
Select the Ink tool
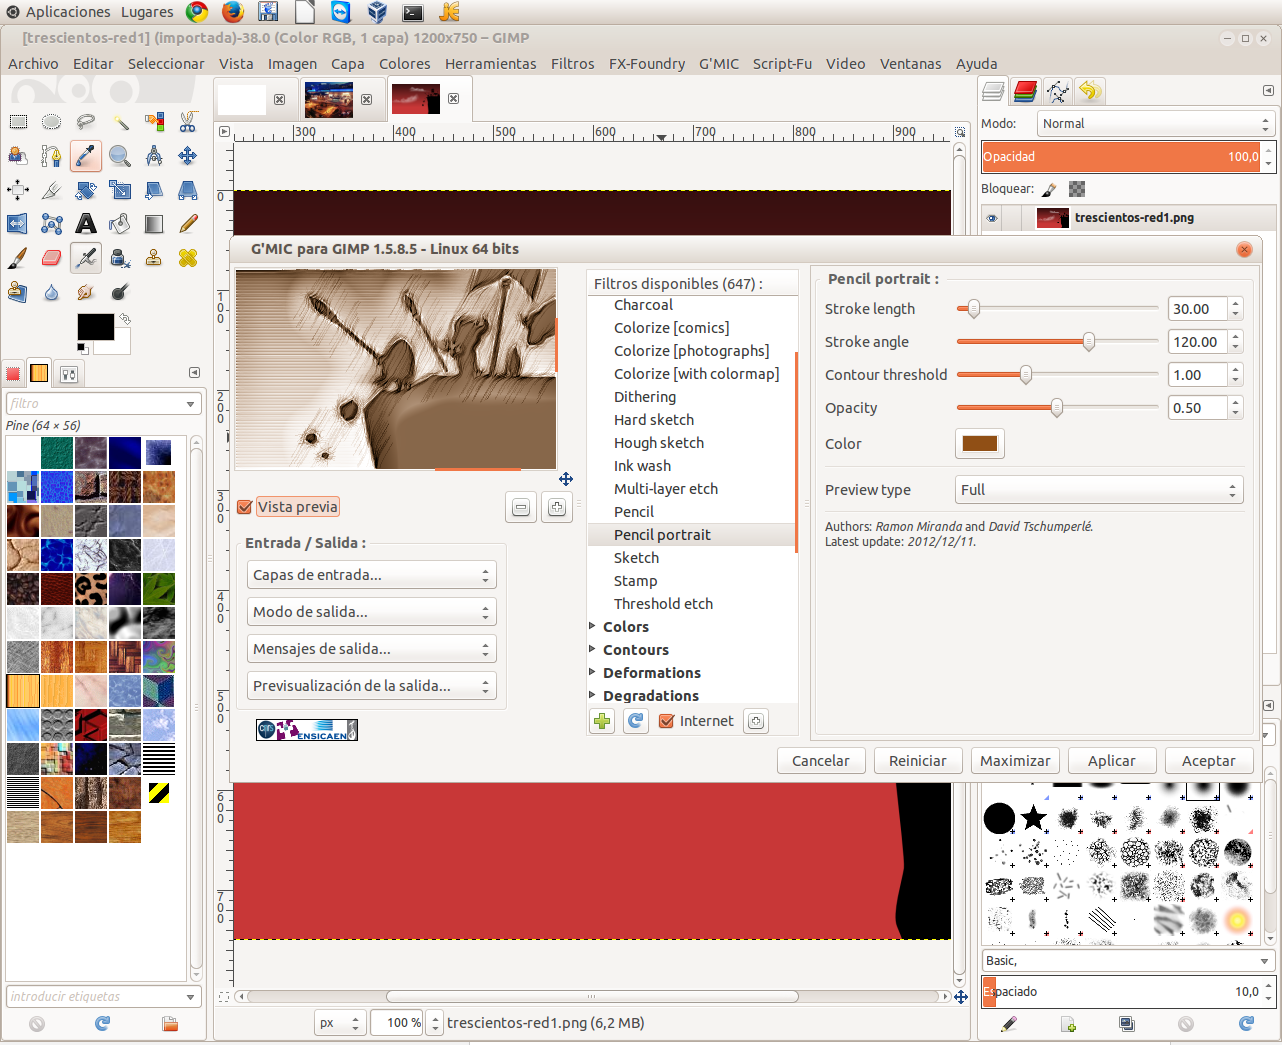point(120,258)
